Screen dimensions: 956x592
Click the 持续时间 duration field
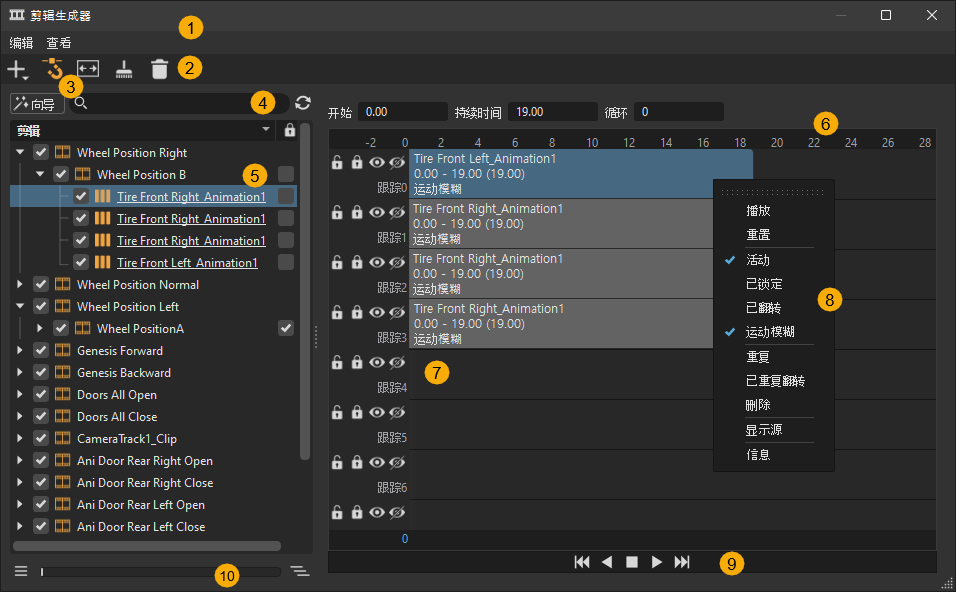[x=552, y=112]
